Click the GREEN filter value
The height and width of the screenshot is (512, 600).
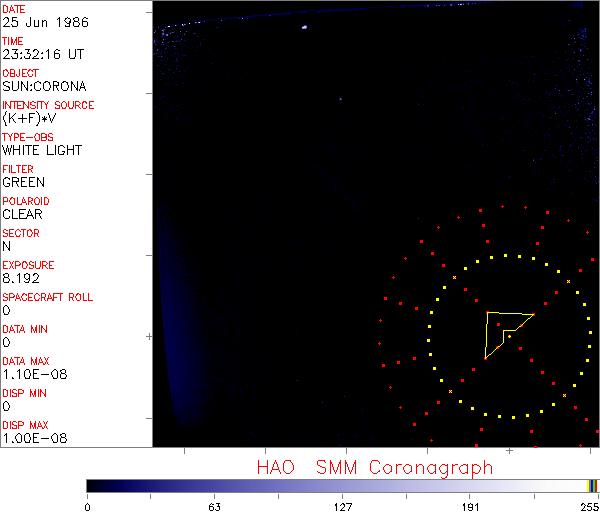[x=23, y=182]
